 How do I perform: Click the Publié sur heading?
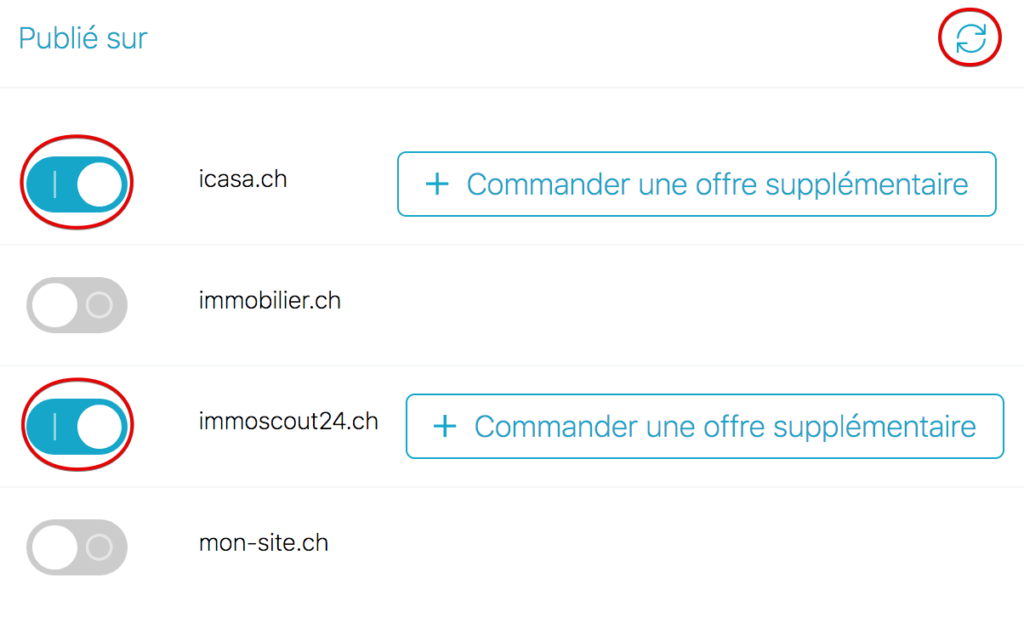(82, 37)
